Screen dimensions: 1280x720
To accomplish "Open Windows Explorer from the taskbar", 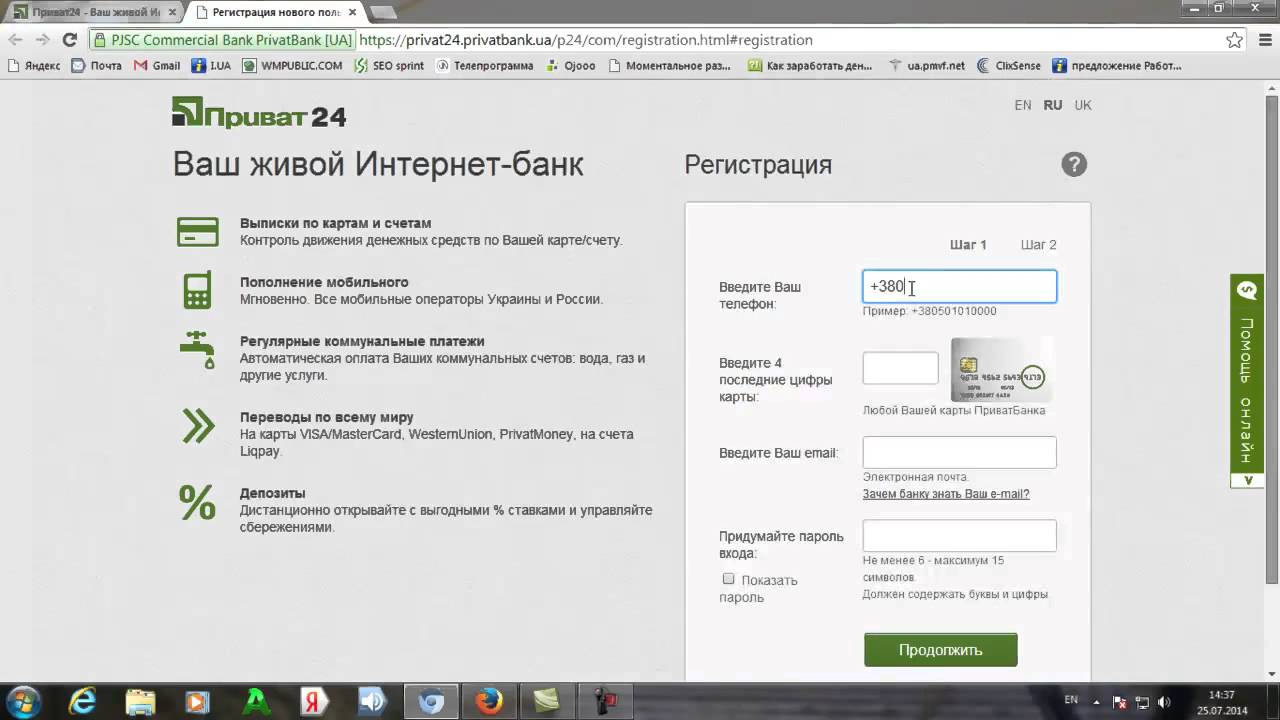I will click(140, 702).
